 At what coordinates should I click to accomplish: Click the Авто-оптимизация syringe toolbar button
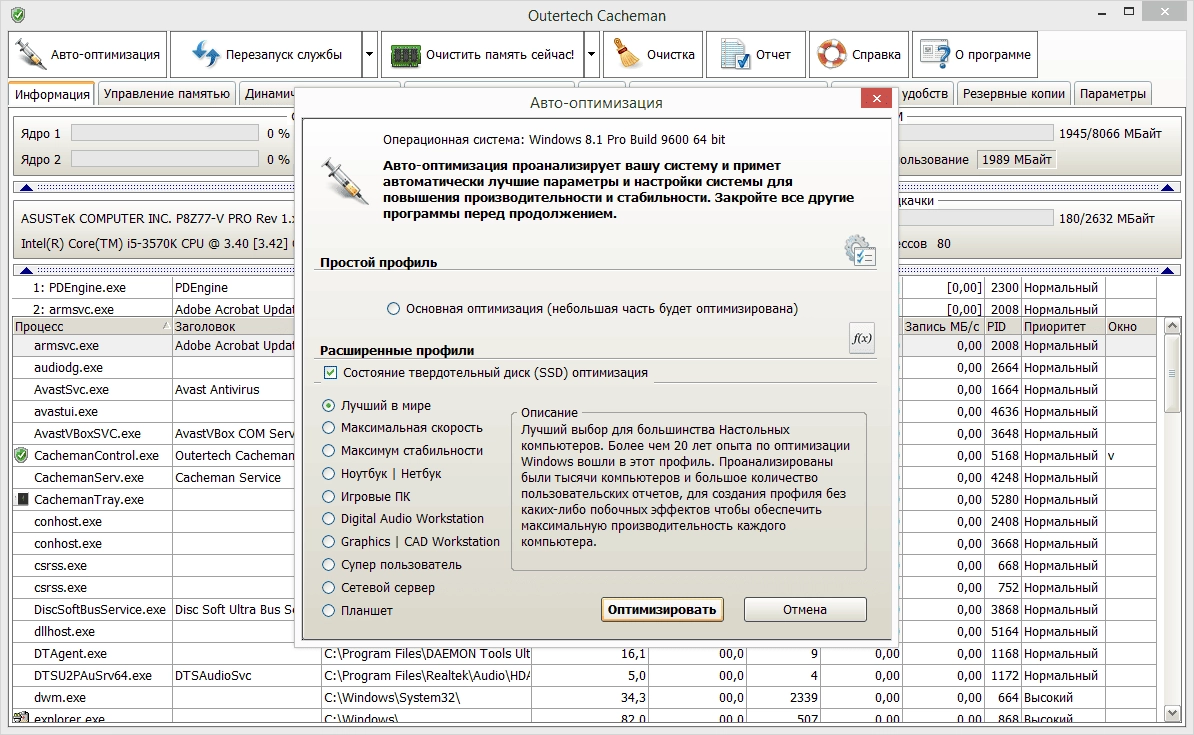click(88, 55)
